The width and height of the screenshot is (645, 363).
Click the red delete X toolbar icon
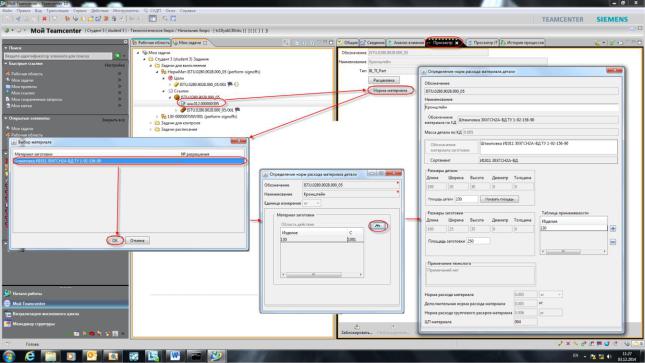tap(44, 19)
